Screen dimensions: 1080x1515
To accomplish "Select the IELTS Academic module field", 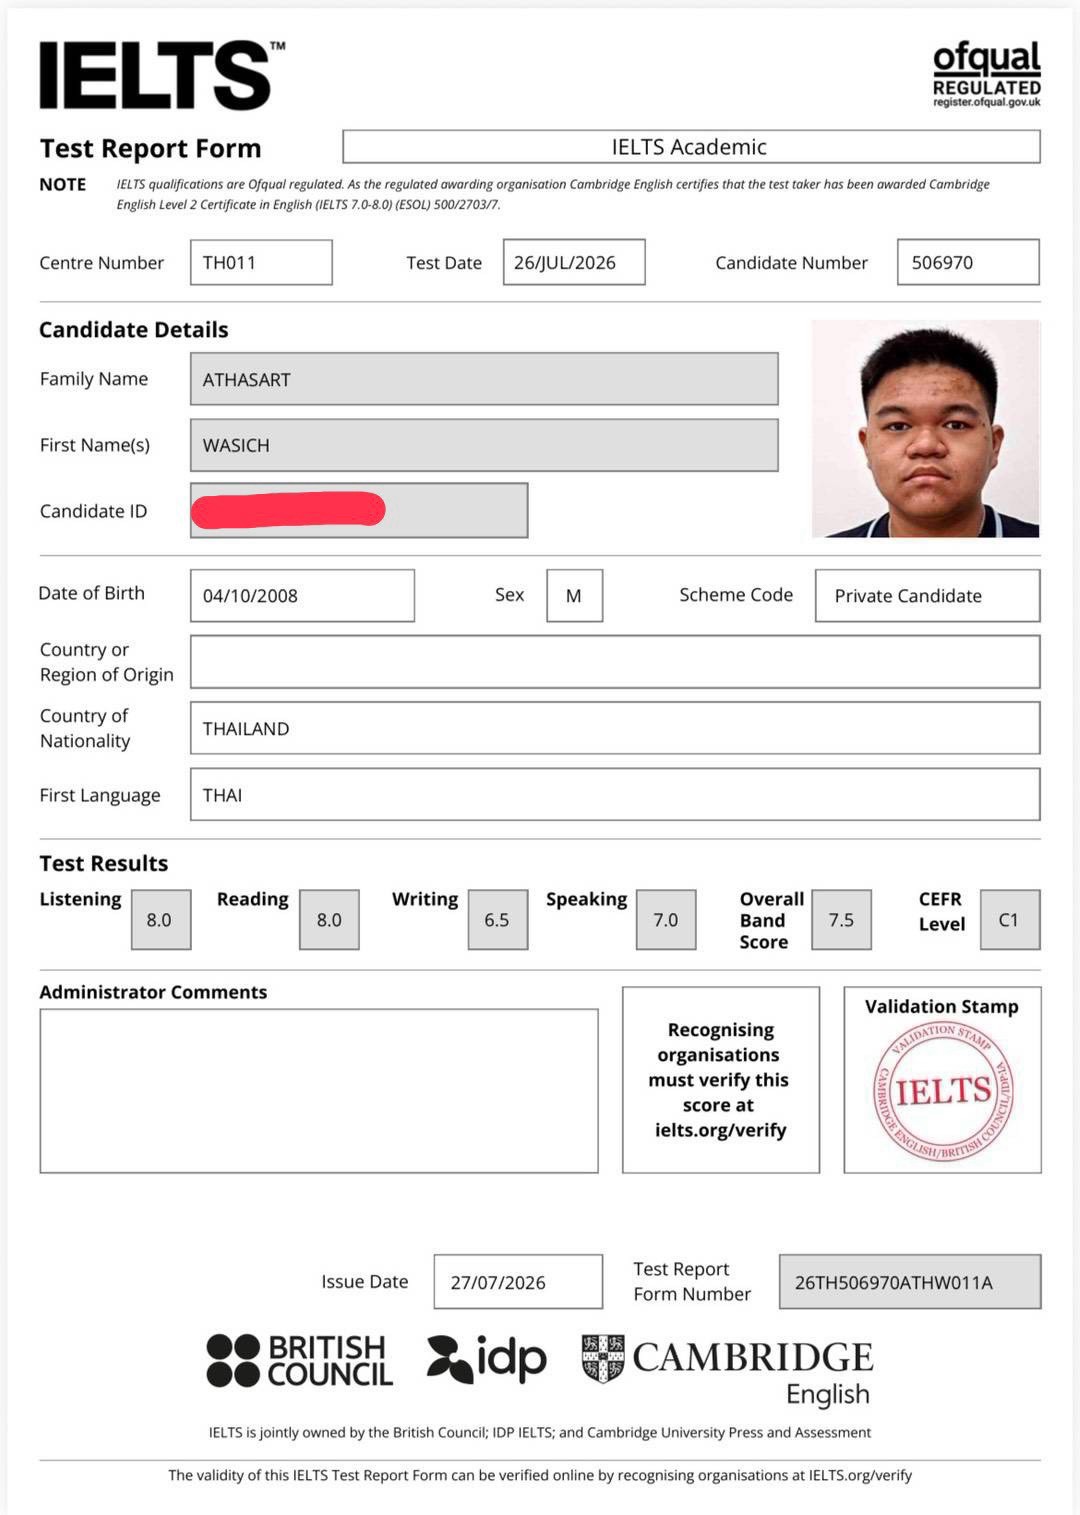I will pos(691,147).
